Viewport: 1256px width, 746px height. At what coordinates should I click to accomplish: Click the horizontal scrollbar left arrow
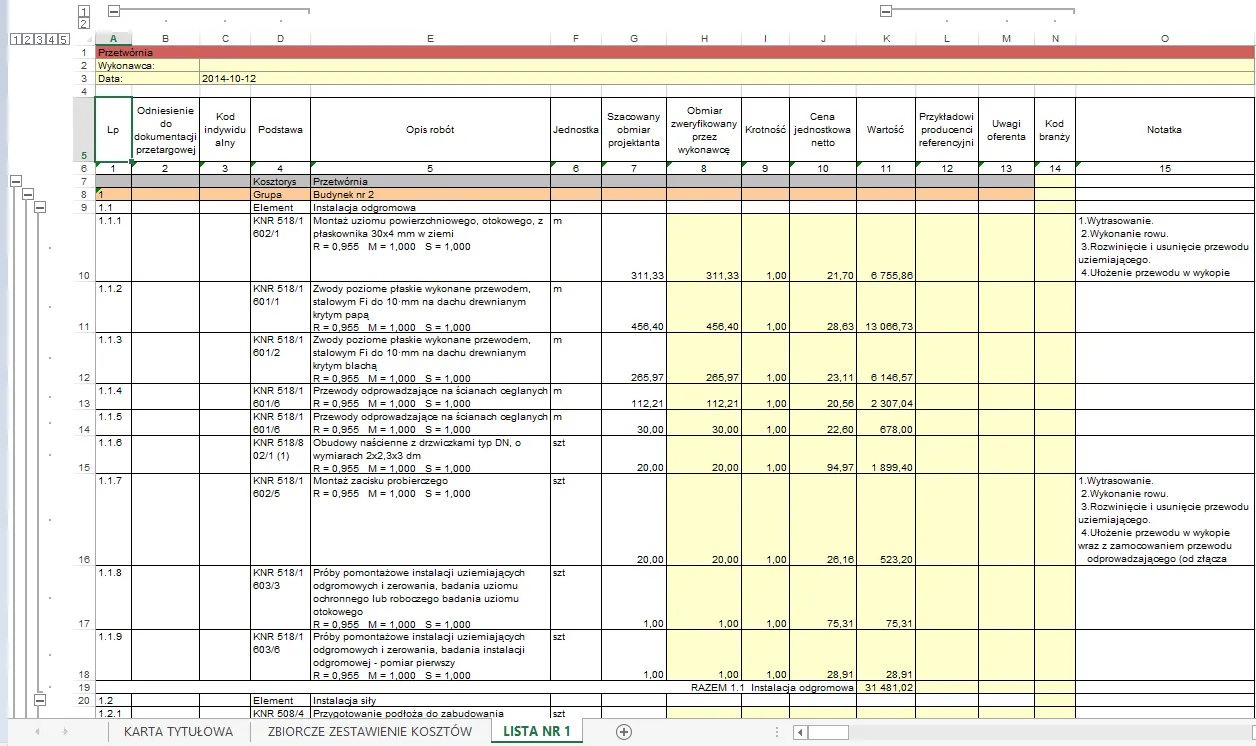coord(799,732)
